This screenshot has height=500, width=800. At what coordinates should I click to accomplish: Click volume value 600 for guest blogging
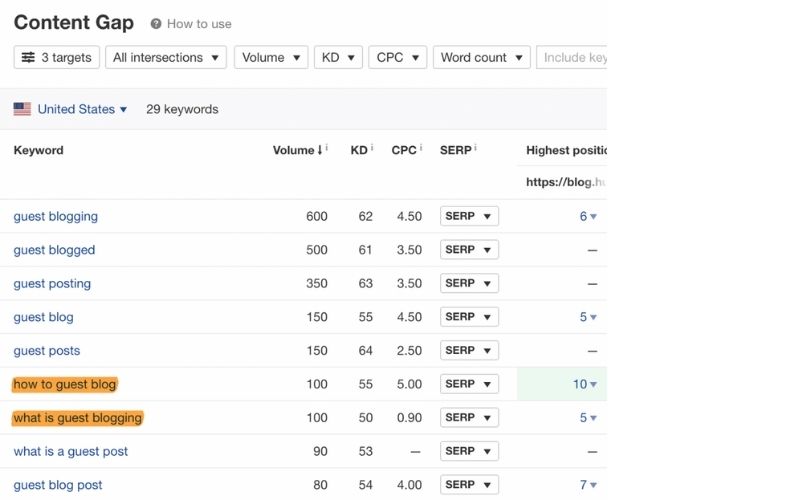[317, 216]
